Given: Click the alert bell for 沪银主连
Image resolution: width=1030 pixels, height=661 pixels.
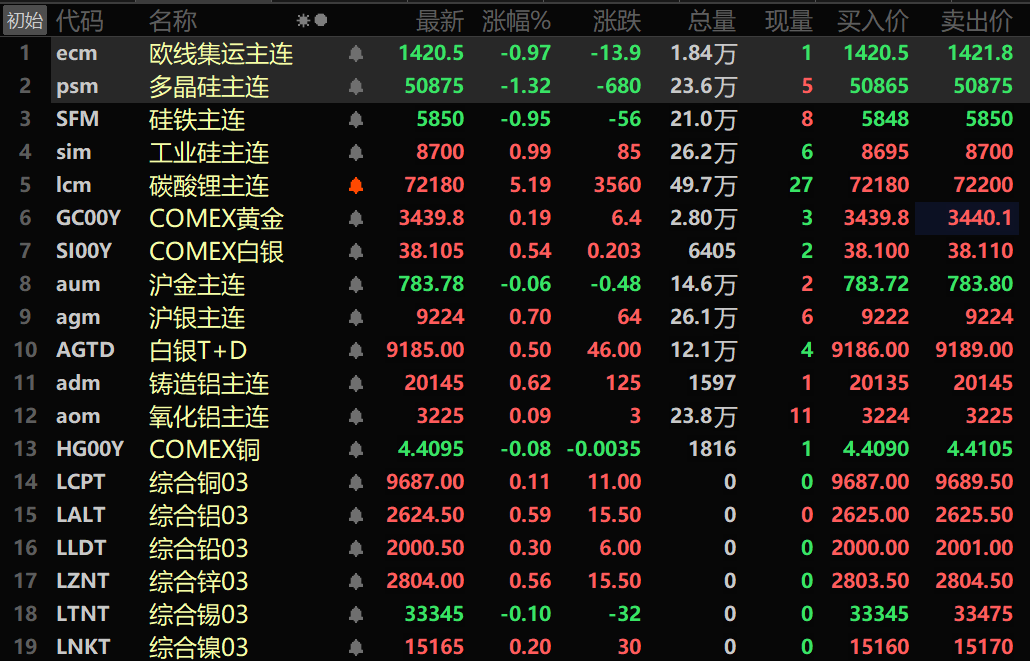Looking at the screenshot, I should click(x=356, y=318).
